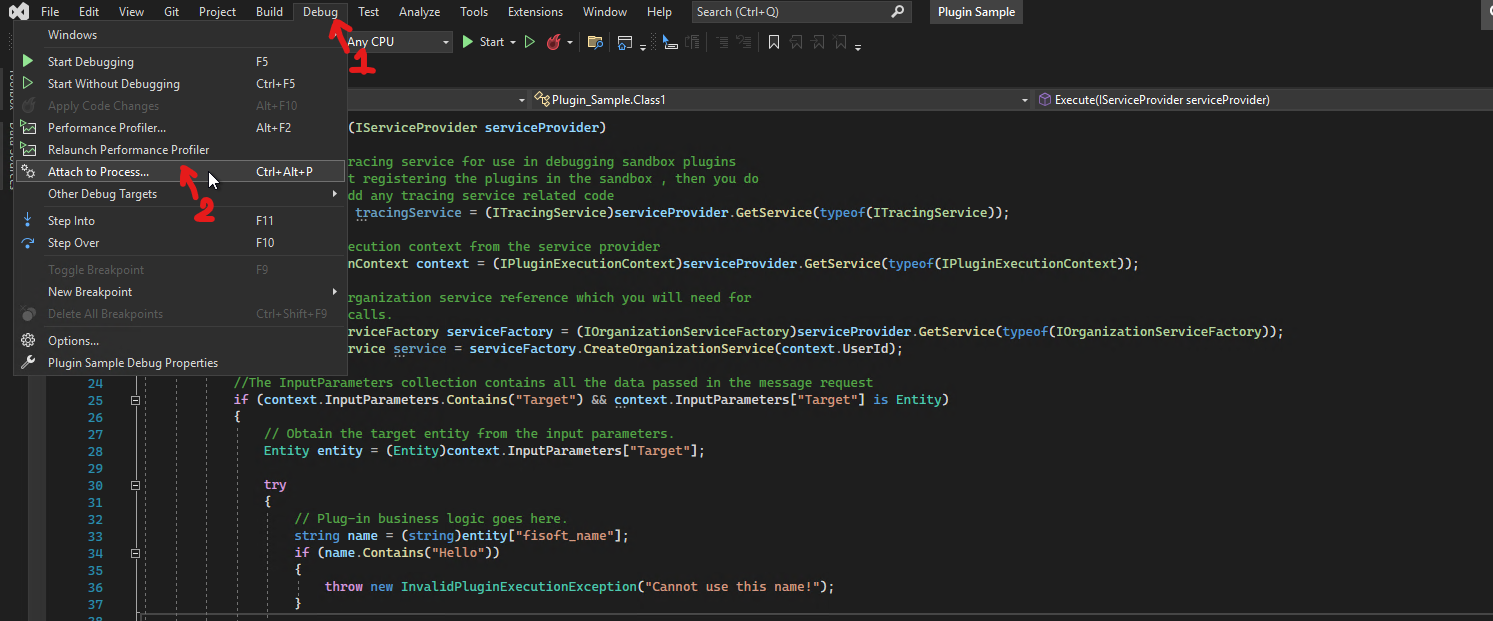1493x621 pixels.
Task: Click the magnifier icon in the search box
Action: [x=898, y=11]
